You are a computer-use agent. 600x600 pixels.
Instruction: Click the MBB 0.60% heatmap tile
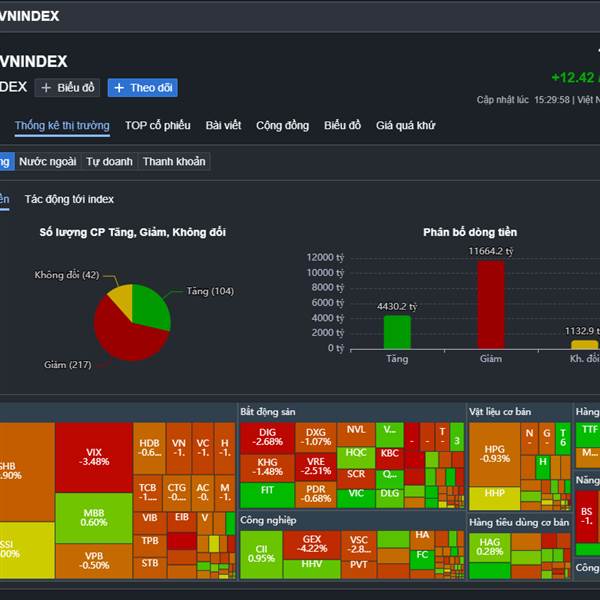point(94,518)
